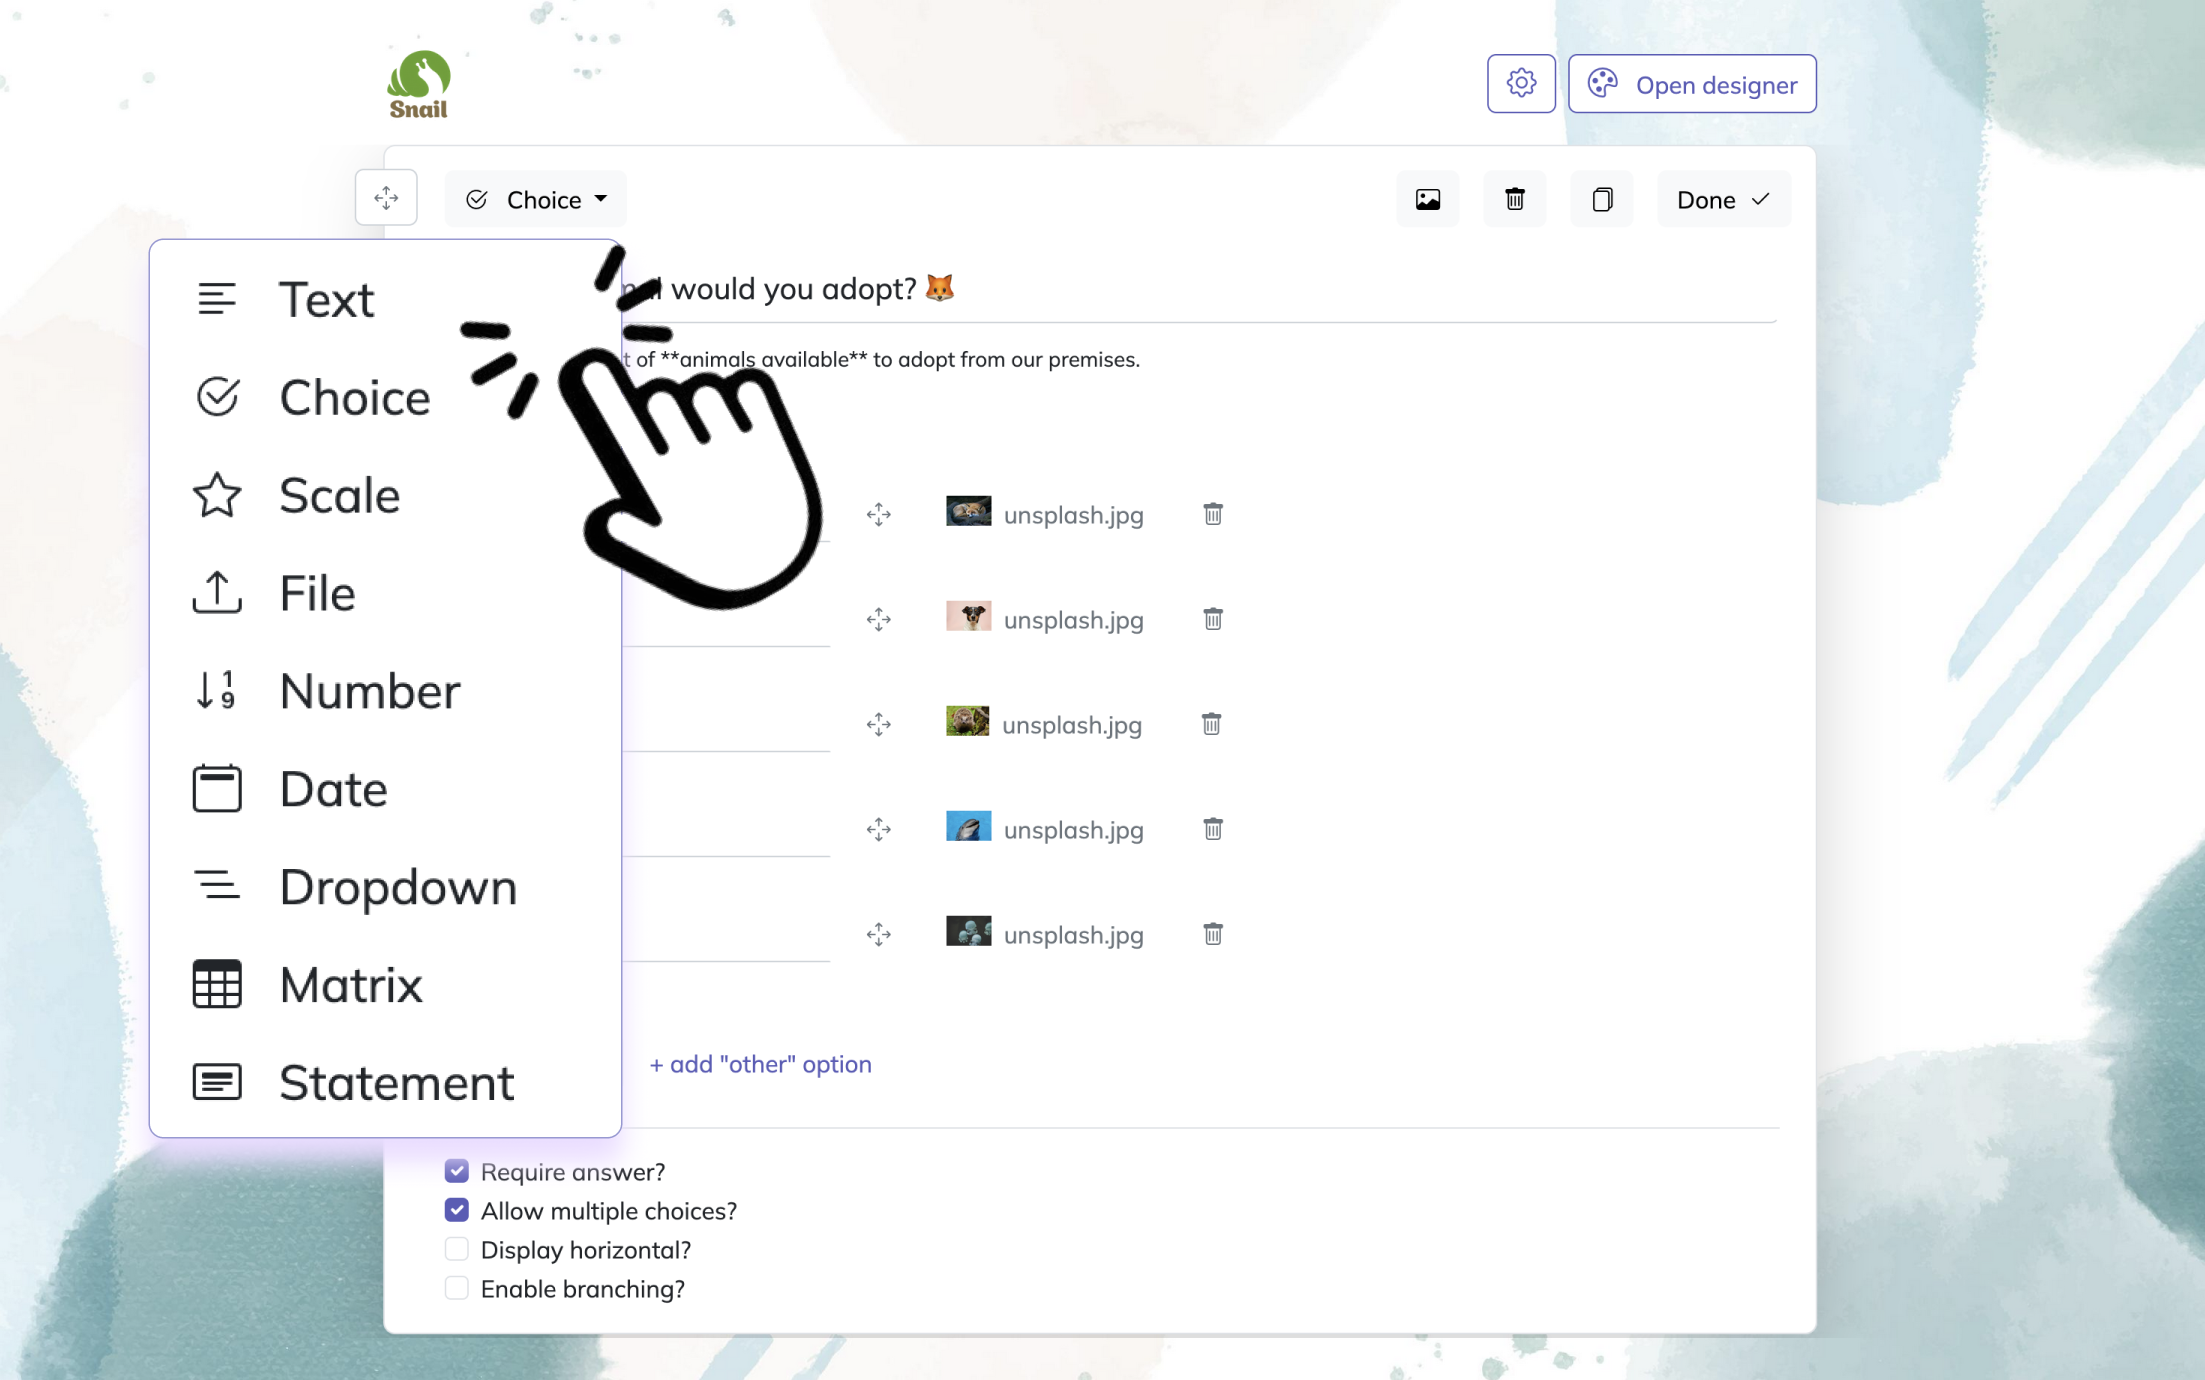2205x1380 pixels.
Task: Click the Done button
Action: (1722, 199)
